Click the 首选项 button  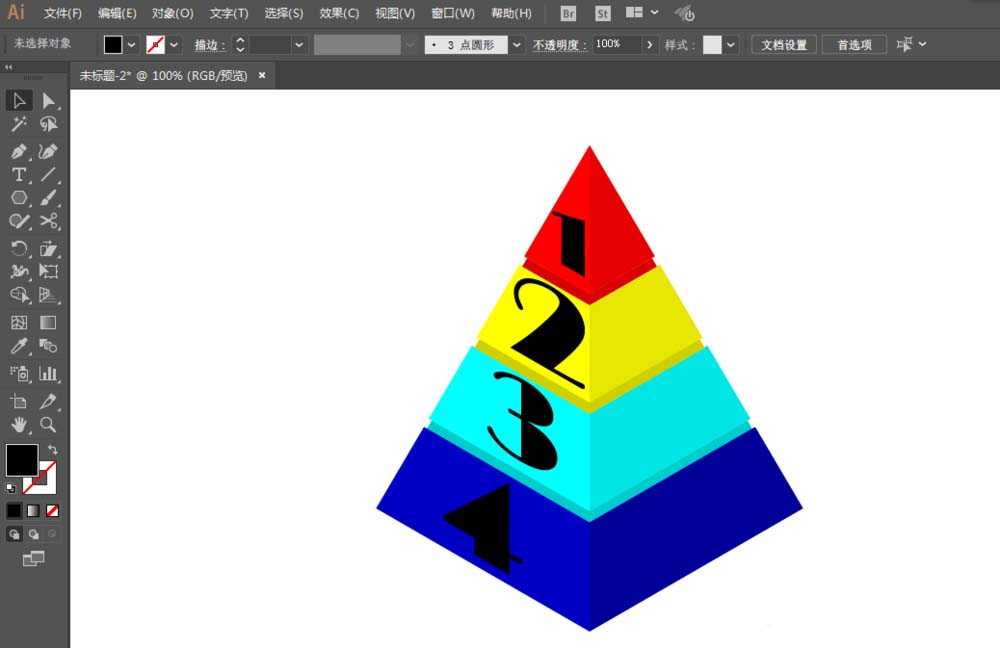[854, 45]
